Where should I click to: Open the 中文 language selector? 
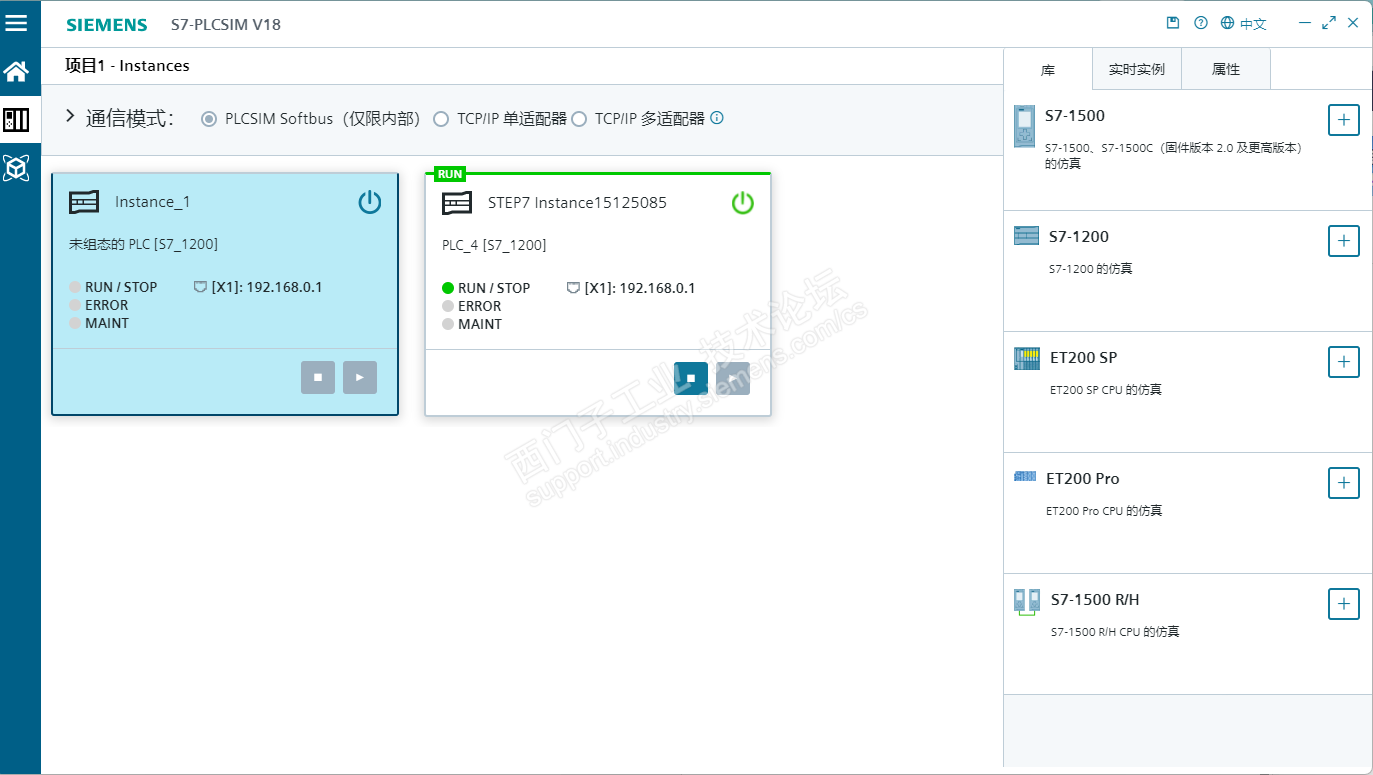pos(1253,24)
